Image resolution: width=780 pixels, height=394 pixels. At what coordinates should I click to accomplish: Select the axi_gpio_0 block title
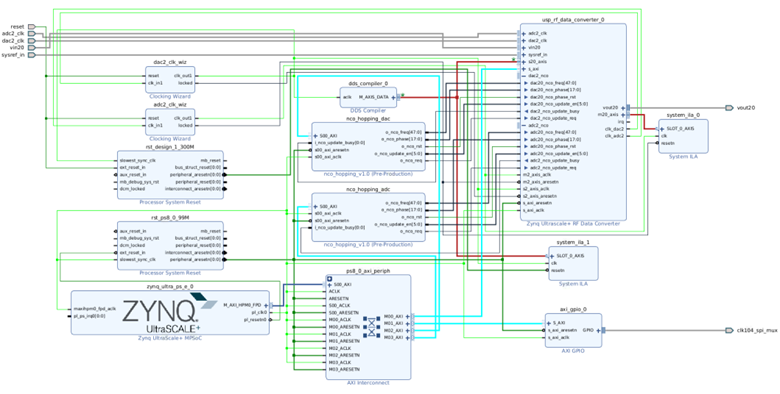(x=573, y=309)
